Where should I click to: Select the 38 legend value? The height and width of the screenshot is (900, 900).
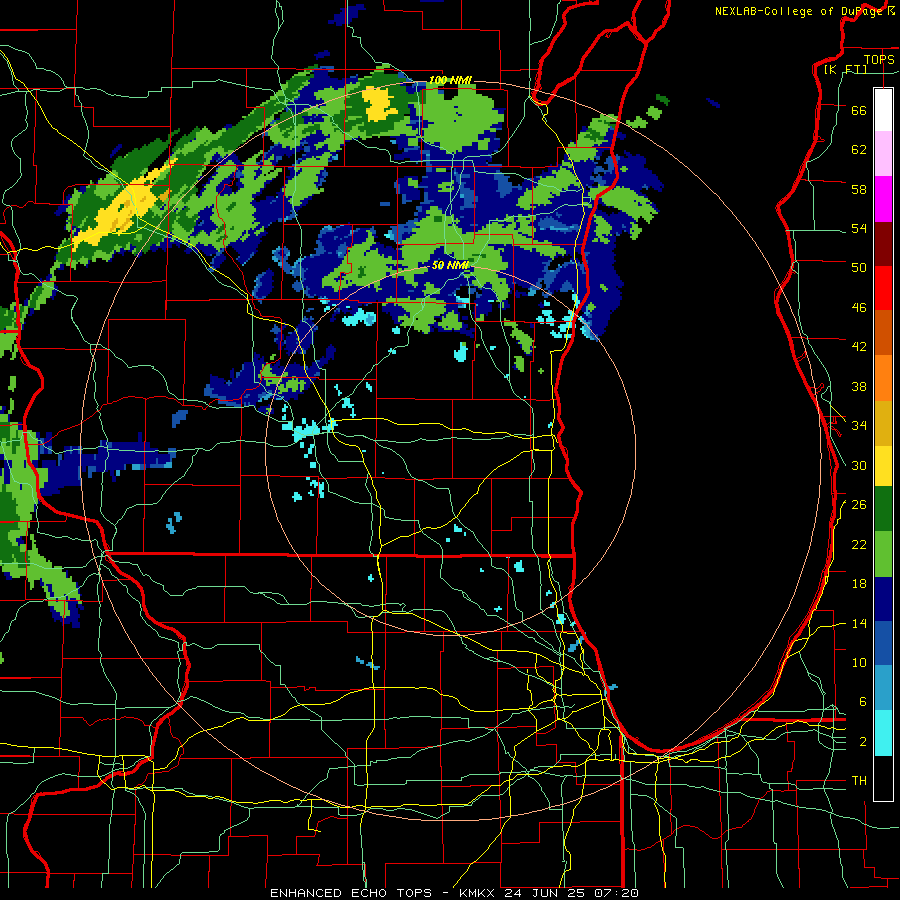point(859,386)
